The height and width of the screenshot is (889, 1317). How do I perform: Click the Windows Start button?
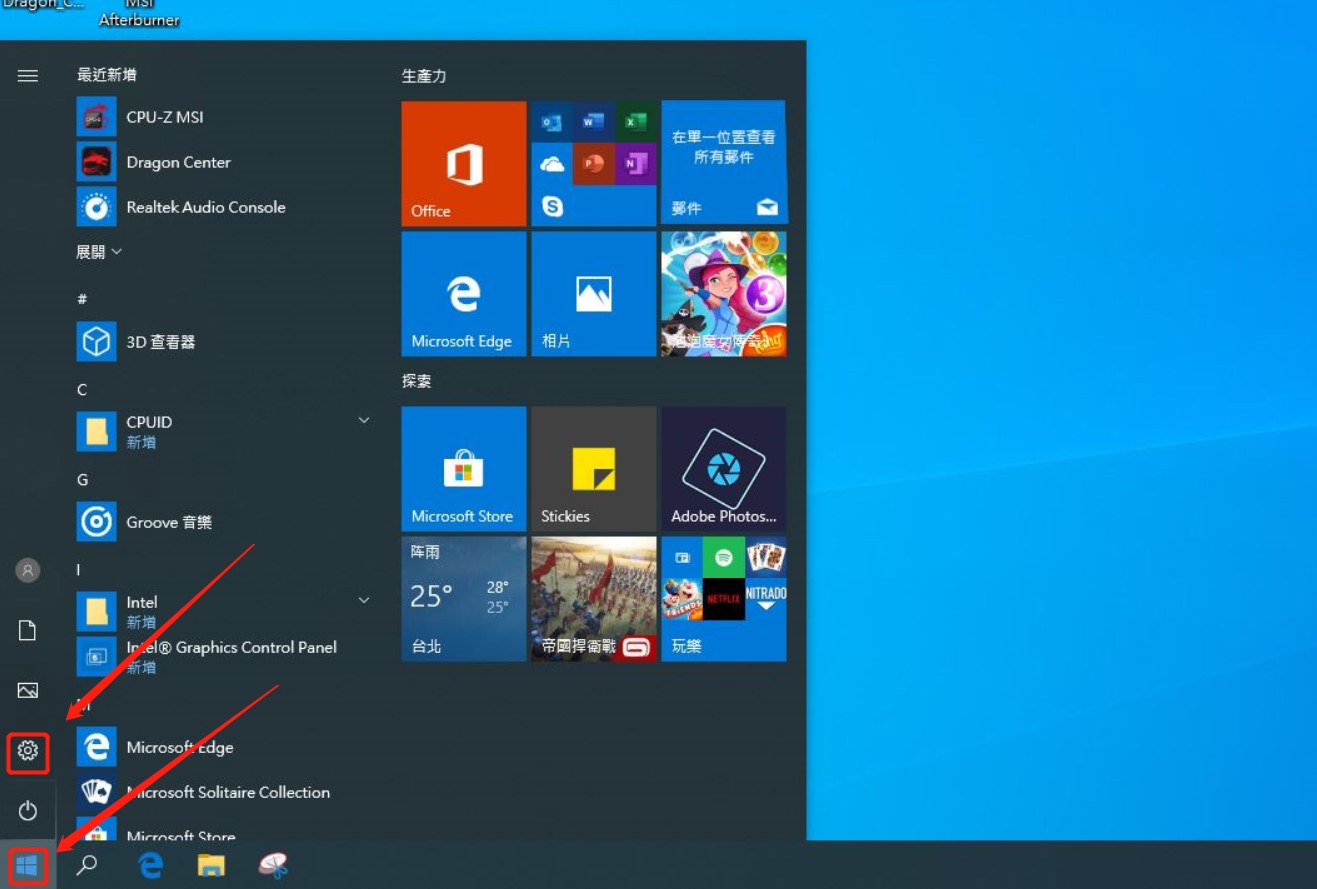(27, 865)
